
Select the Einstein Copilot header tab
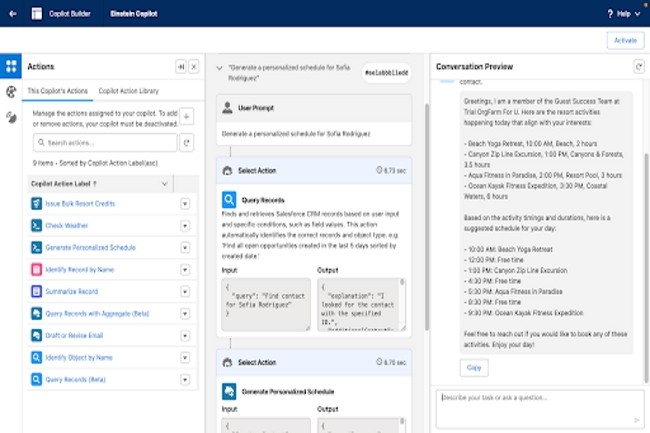click(133, 14)
